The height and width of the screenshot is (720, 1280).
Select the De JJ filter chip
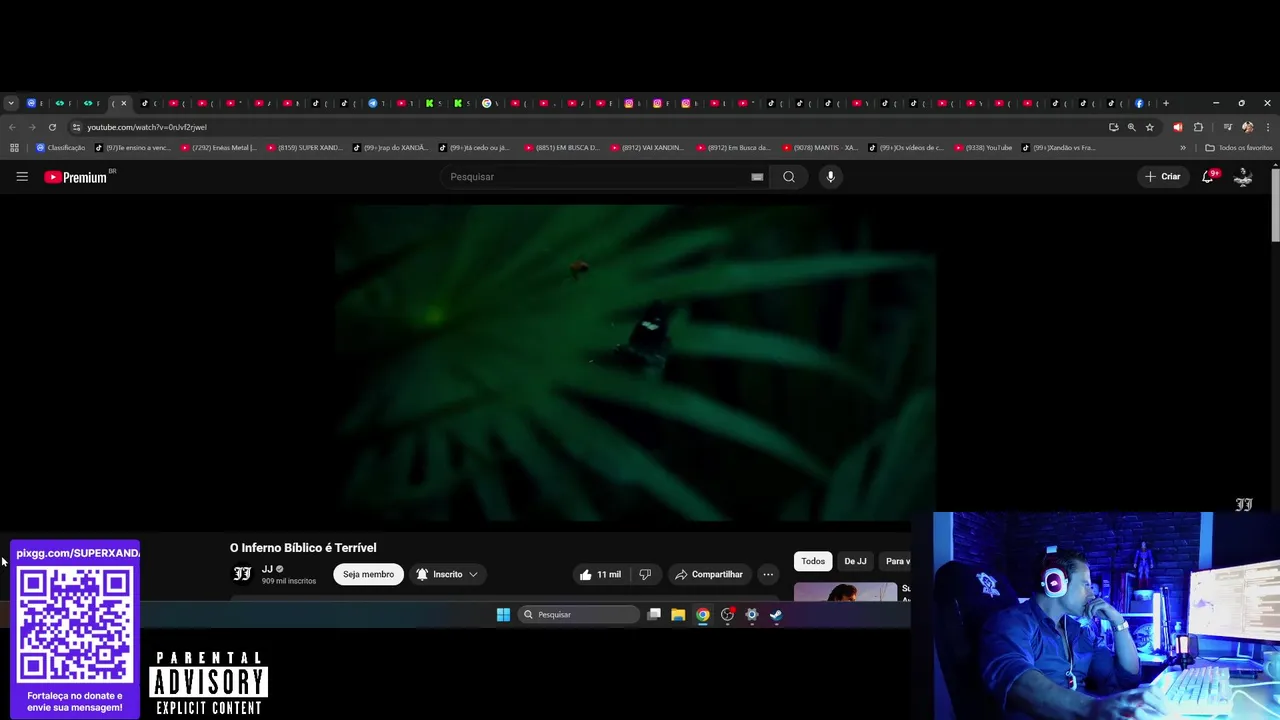855,561
